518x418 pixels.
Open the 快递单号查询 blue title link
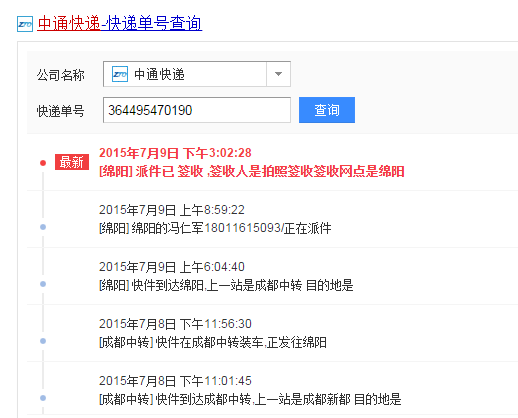151,24
